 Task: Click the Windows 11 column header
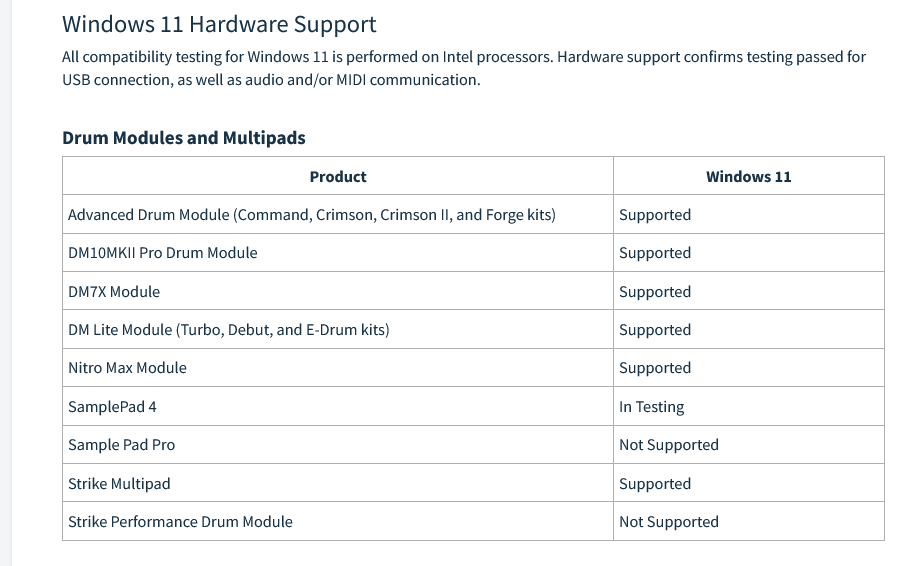[x=748, y=177]
